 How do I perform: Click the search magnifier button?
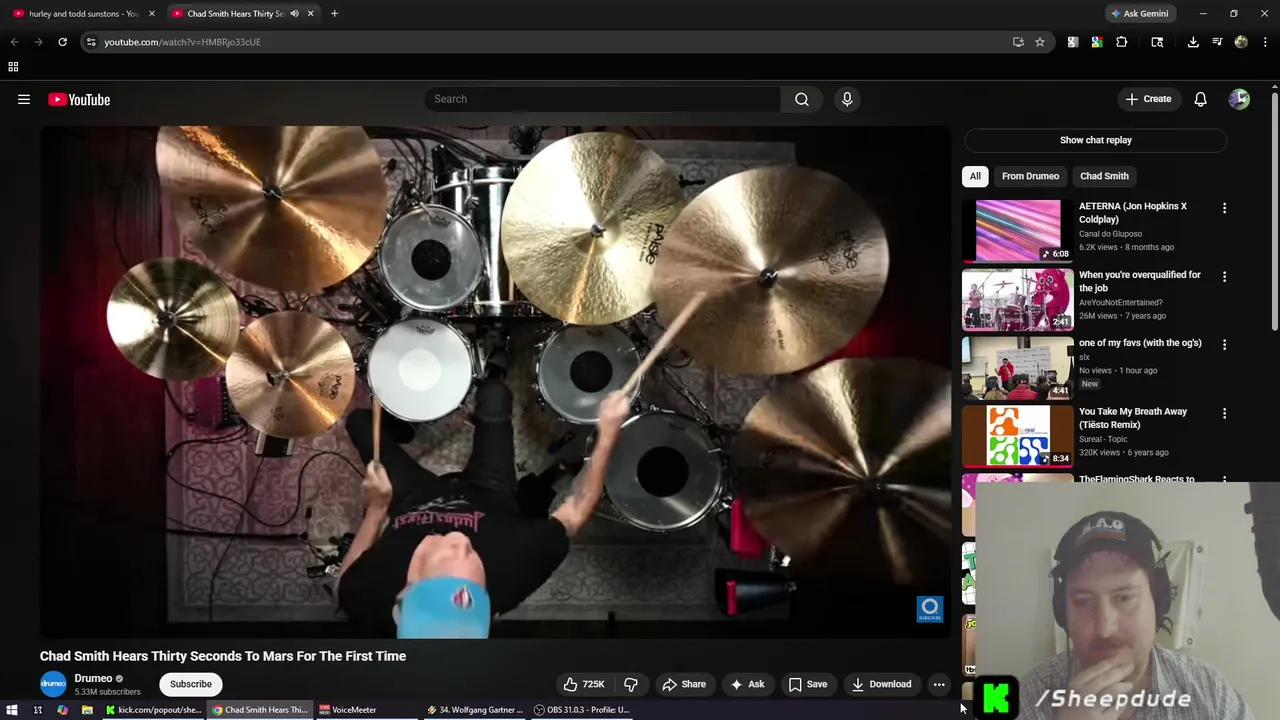pyautogui.click(x=802, y=99)
